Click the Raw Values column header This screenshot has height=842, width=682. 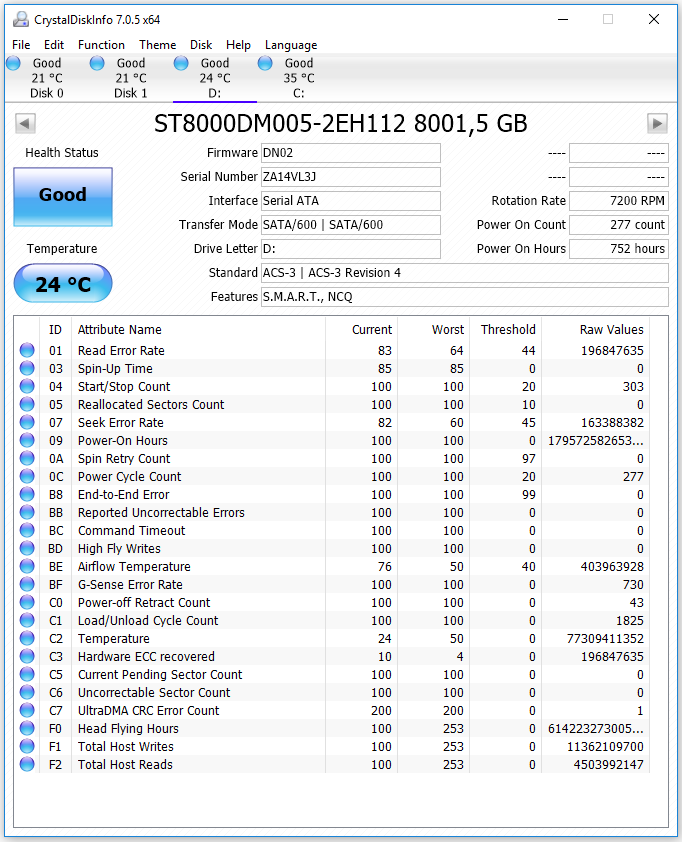(x=595, y=330)
